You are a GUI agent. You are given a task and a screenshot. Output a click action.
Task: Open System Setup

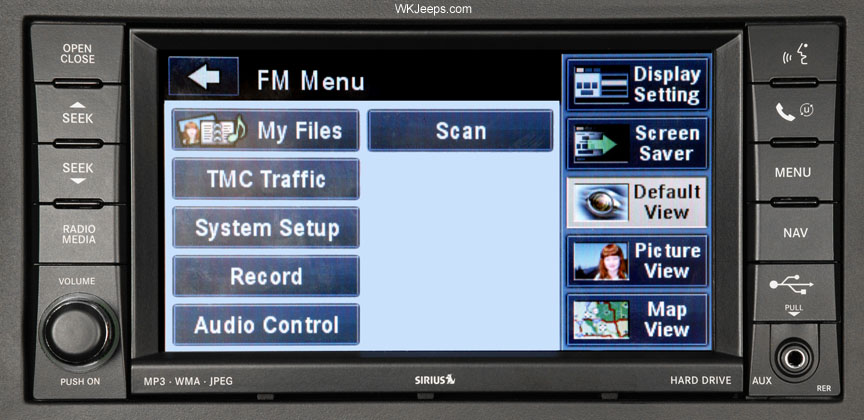[x=266, y=228]
